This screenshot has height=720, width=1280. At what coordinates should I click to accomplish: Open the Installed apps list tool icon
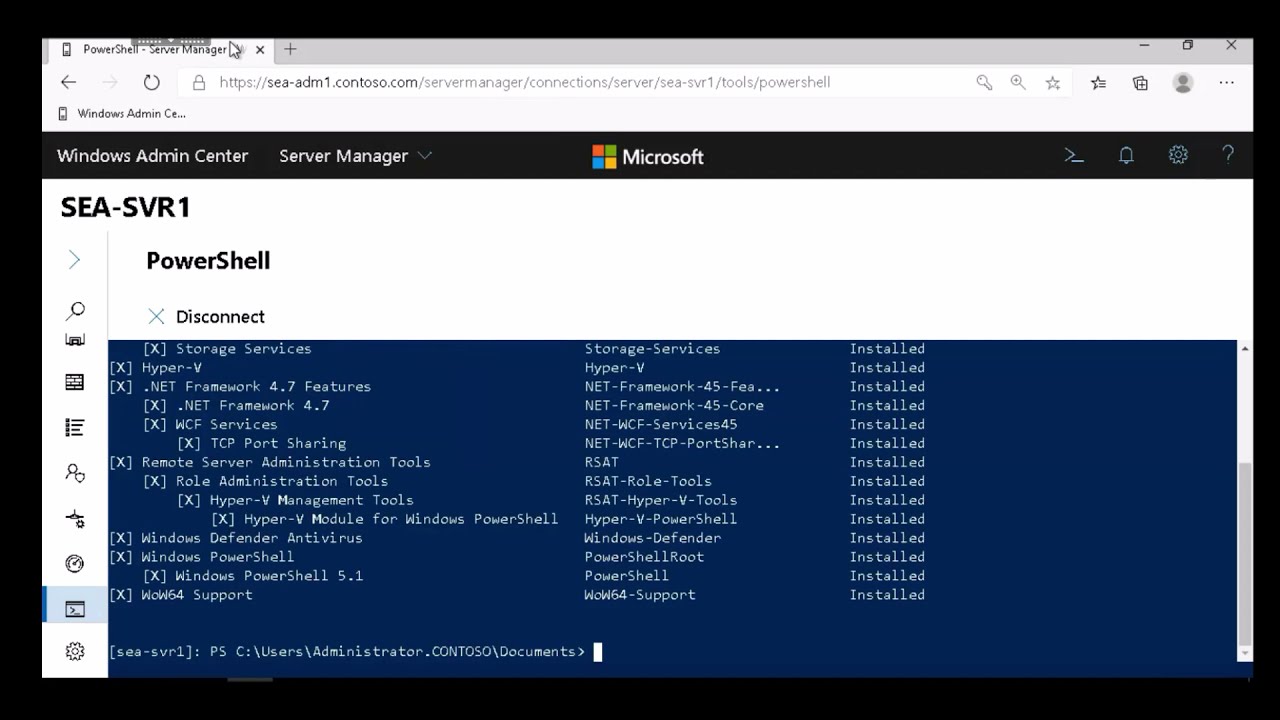click(x=75, y=428)
